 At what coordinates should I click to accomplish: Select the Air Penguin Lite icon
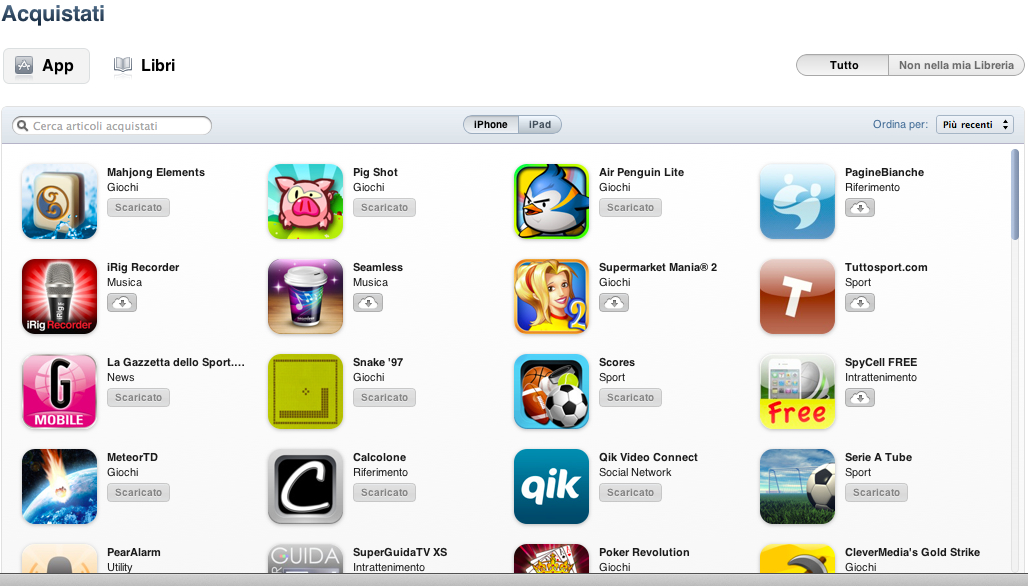tap(551, 201)
